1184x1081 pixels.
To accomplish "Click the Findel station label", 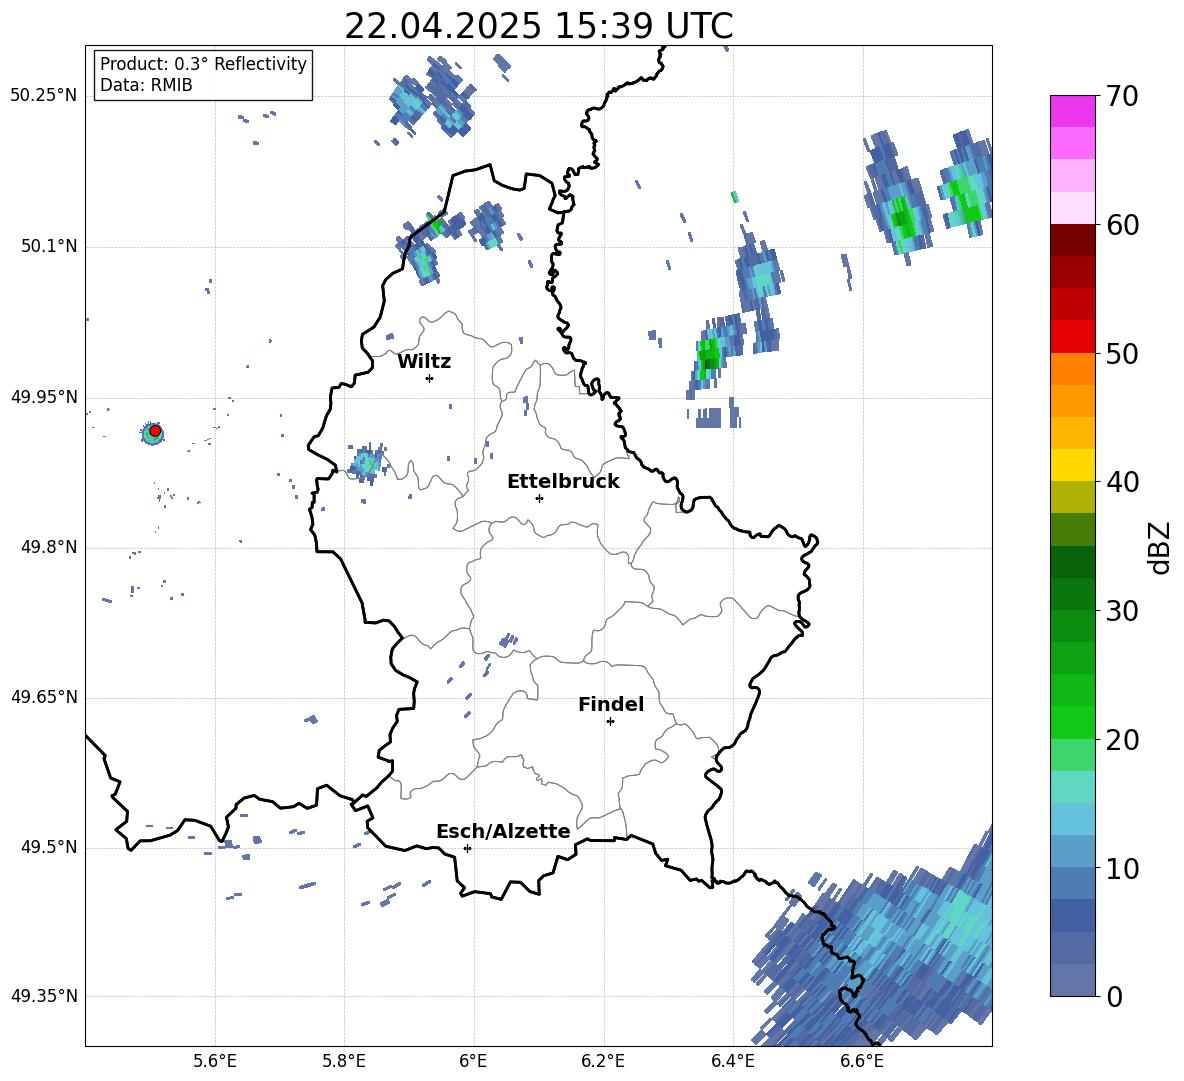I will pos(611,704).
